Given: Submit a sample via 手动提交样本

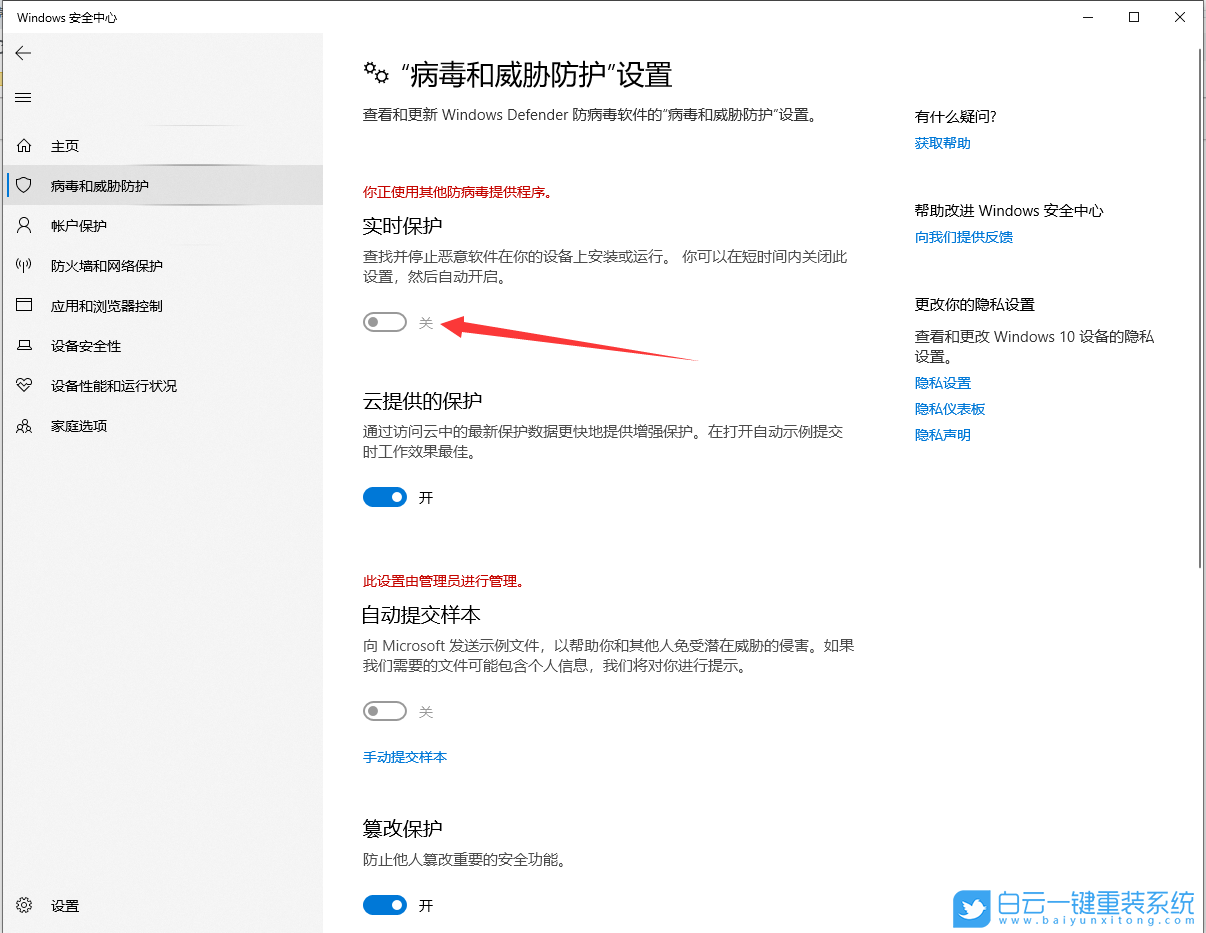Looking at the screenshot, I should [405, 757].
